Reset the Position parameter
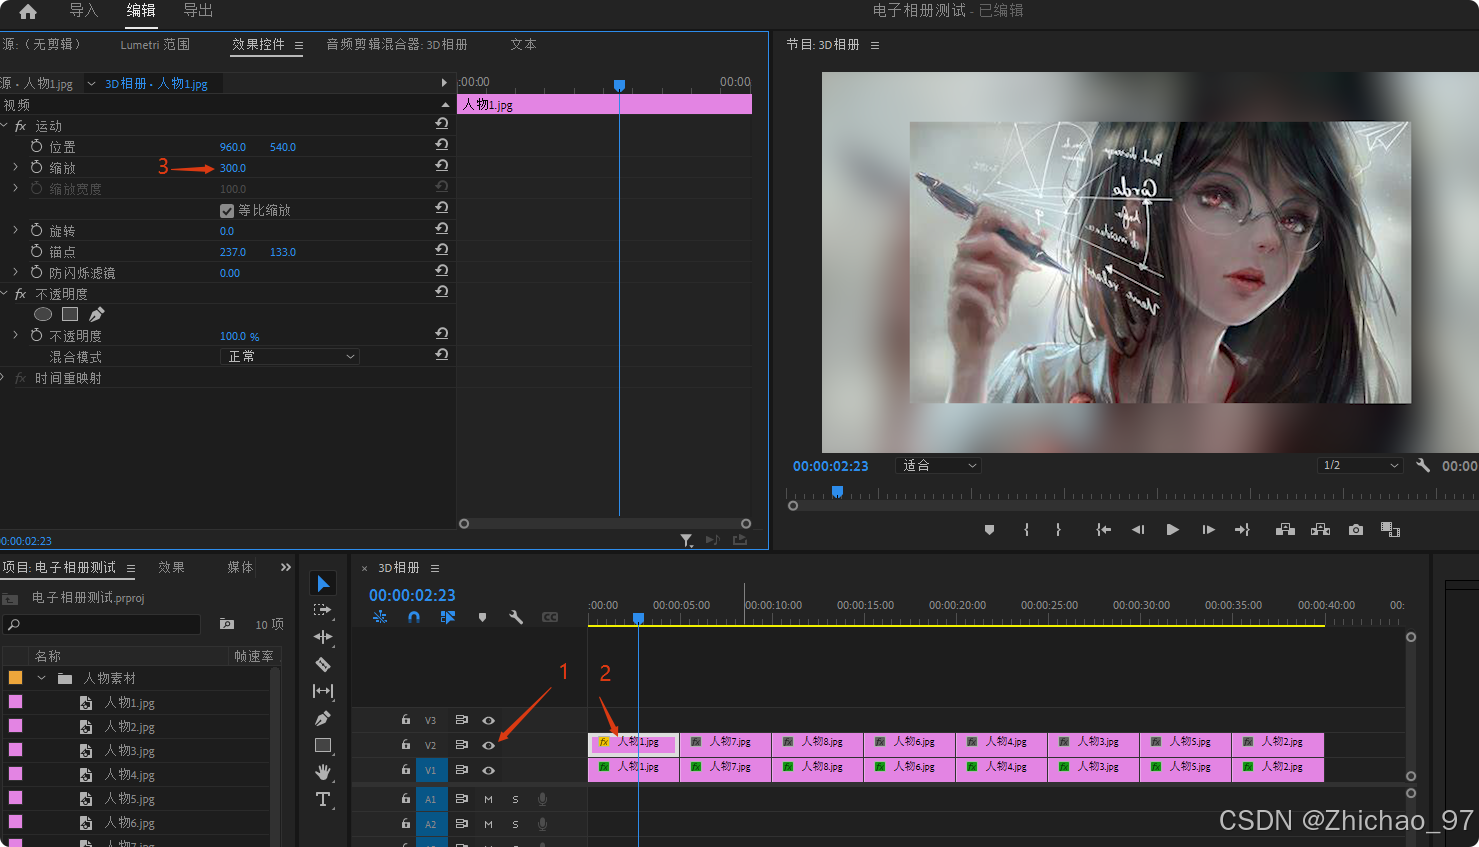Image resolution: width=1479 pixels, height=847 pixels. pos(441,145)
